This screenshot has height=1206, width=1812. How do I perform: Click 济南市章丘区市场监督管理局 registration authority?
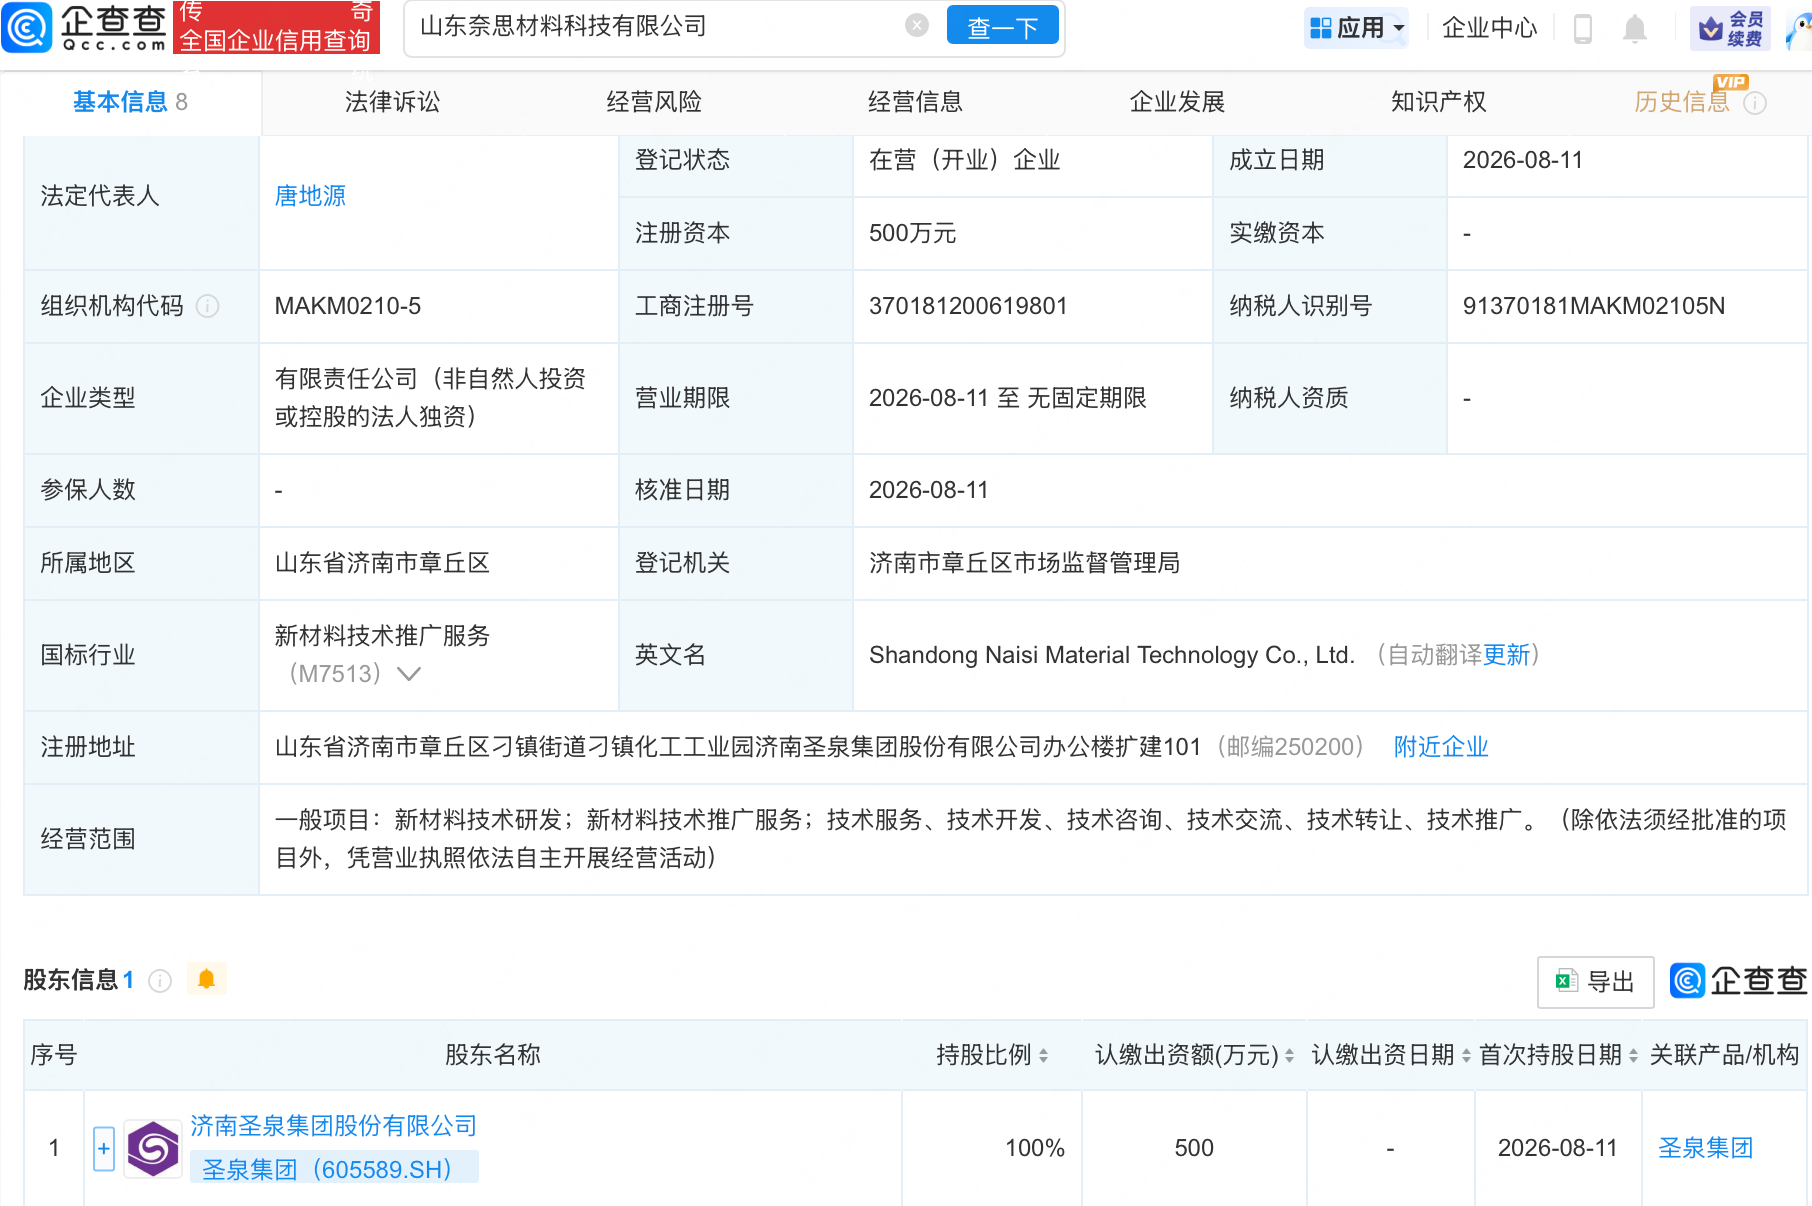tap(1024, 563)
